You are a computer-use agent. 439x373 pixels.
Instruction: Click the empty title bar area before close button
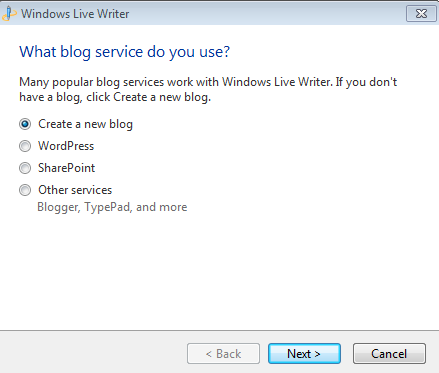point(267,14)
